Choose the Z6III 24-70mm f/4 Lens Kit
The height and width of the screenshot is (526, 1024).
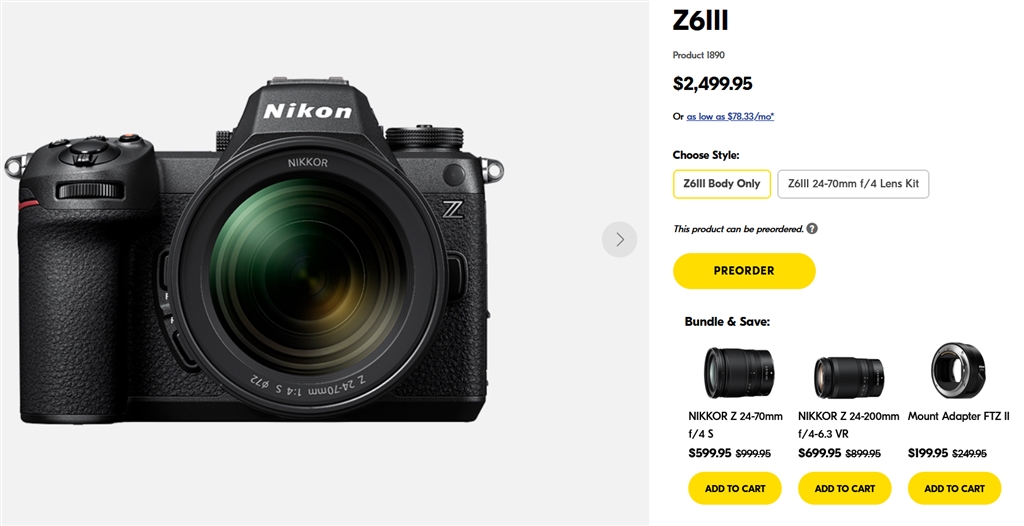[x=853, y=184]
